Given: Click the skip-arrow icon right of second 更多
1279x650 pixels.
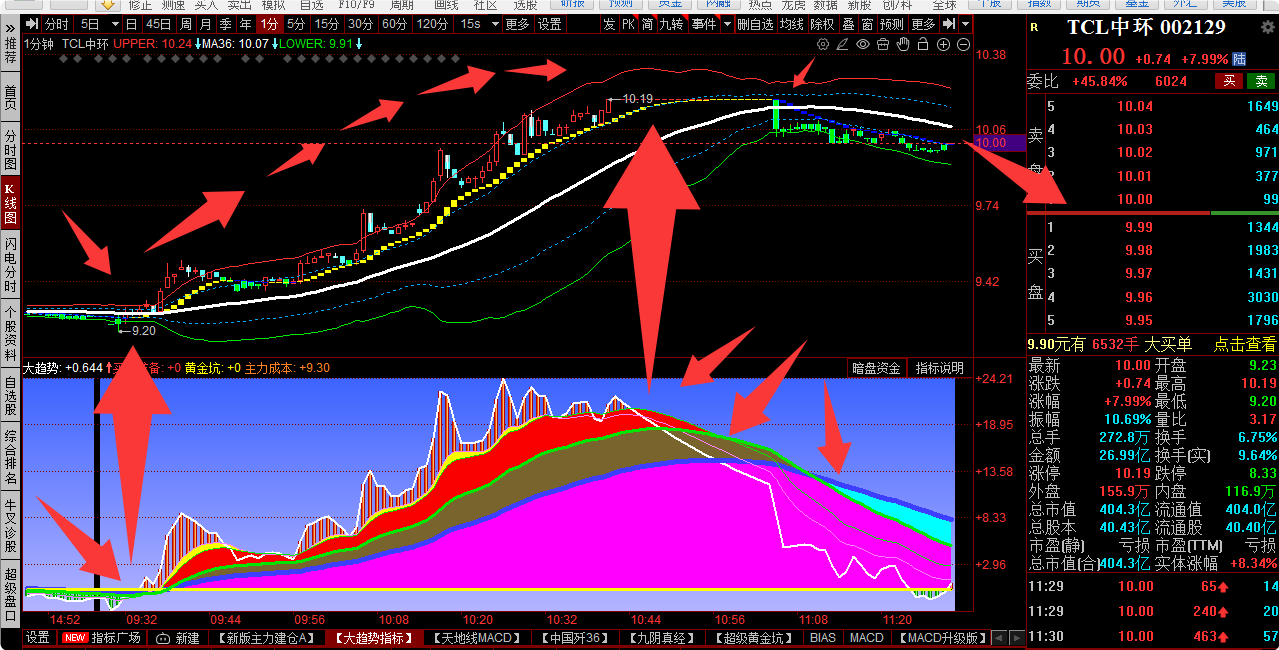Looking at the screenshot, I should [x=949, y=24].
